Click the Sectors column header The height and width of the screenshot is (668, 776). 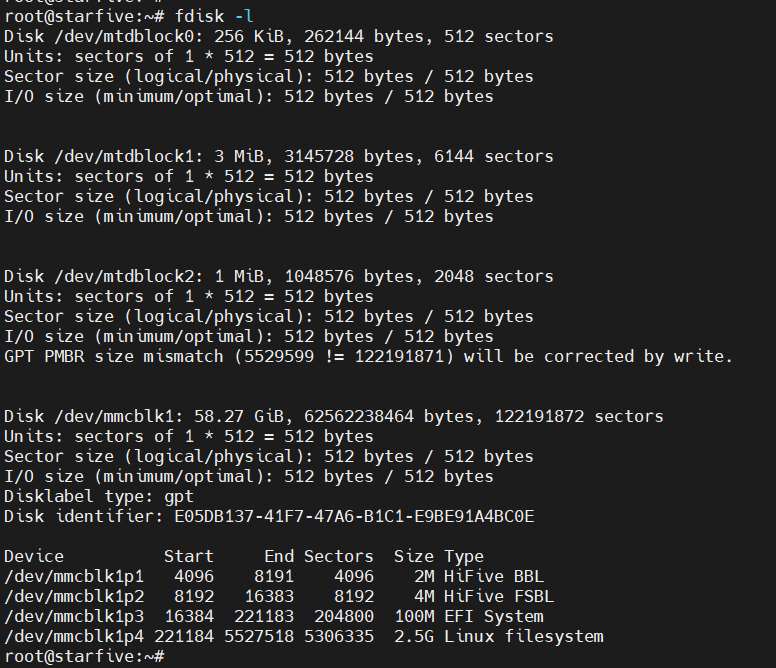[339, 556]
